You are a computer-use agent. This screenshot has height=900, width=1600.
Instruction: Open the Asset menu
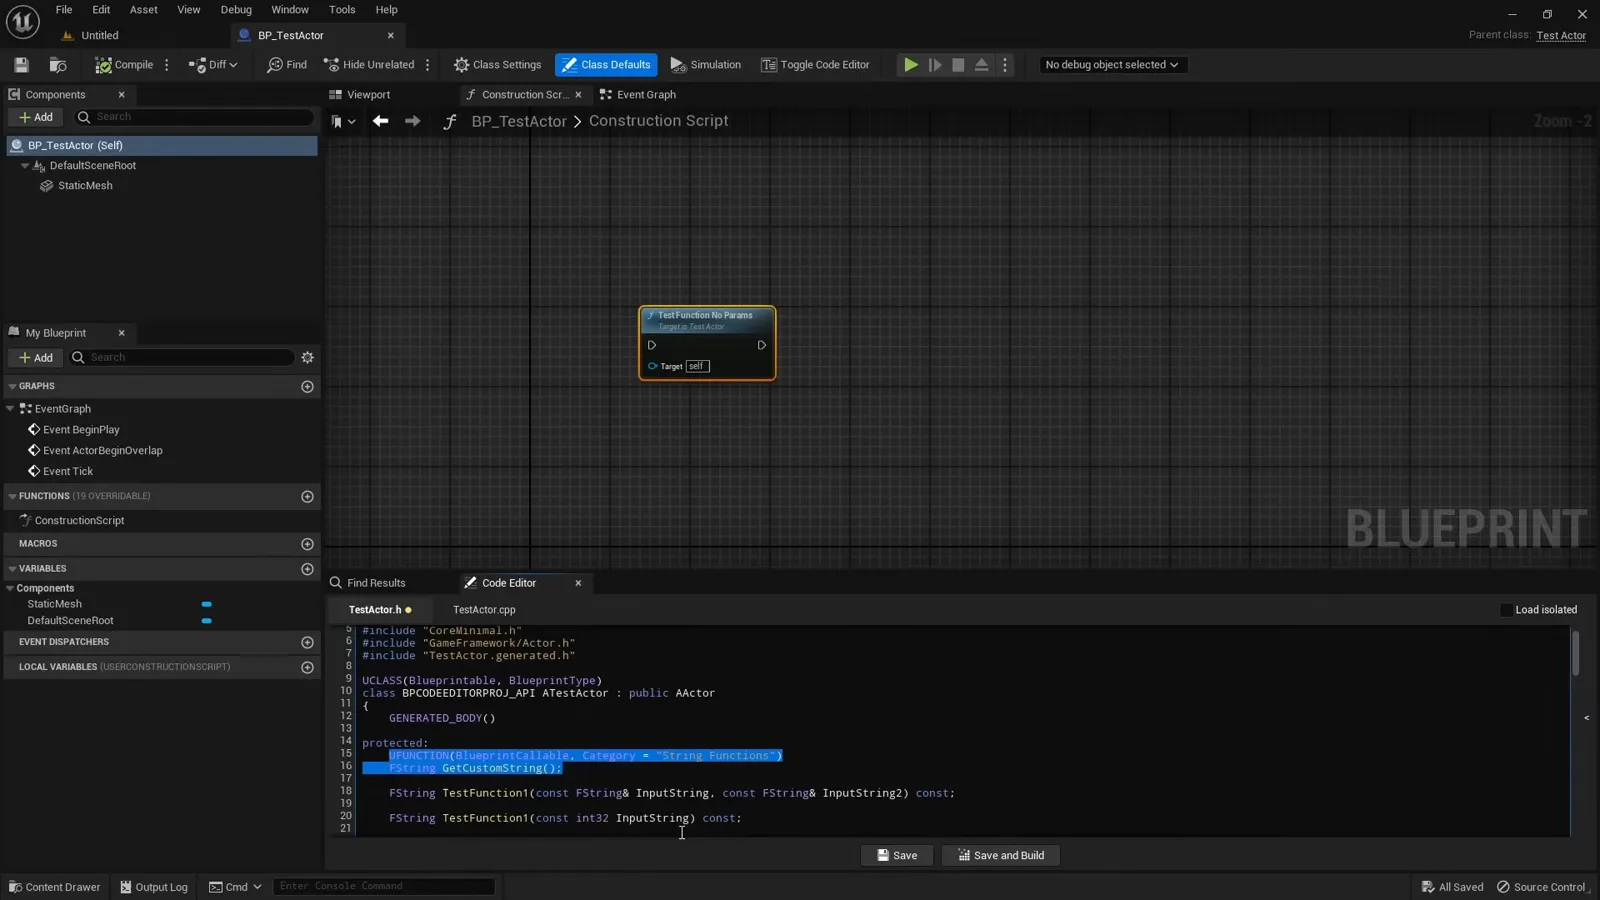point(144,10)
